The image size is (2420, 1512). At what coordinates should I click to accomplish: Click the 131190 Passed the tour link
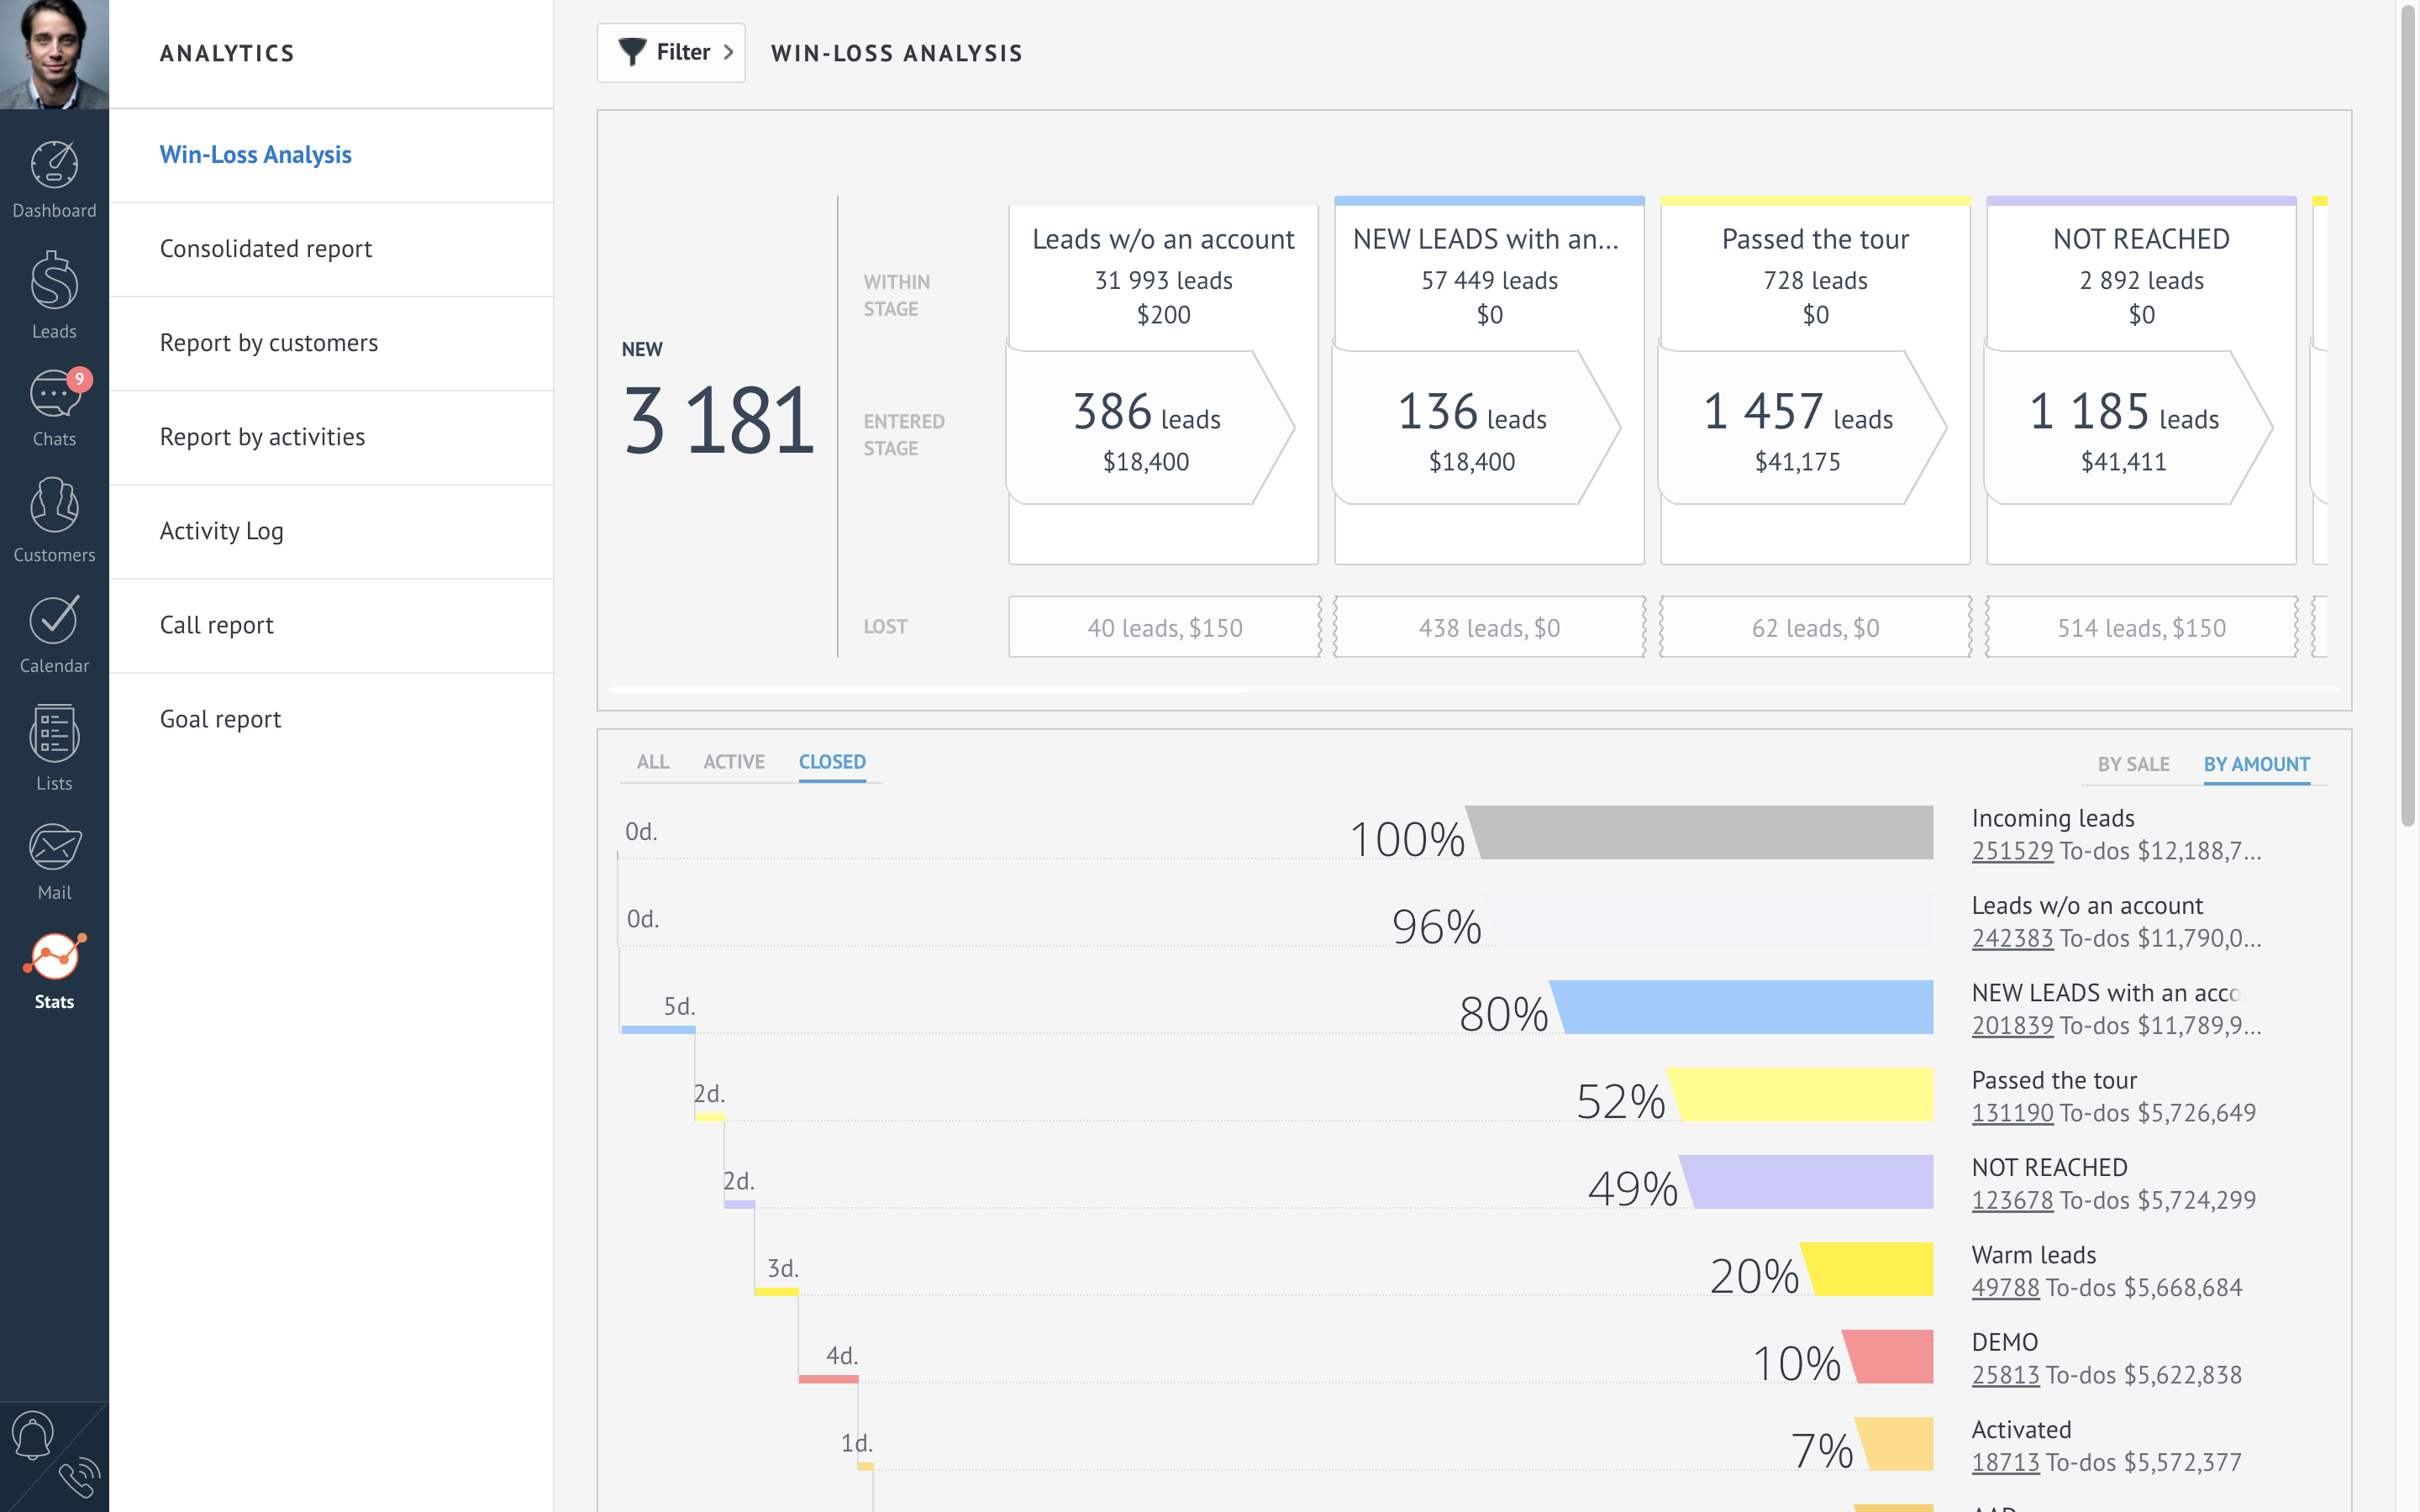(x=2012, y=1113)
